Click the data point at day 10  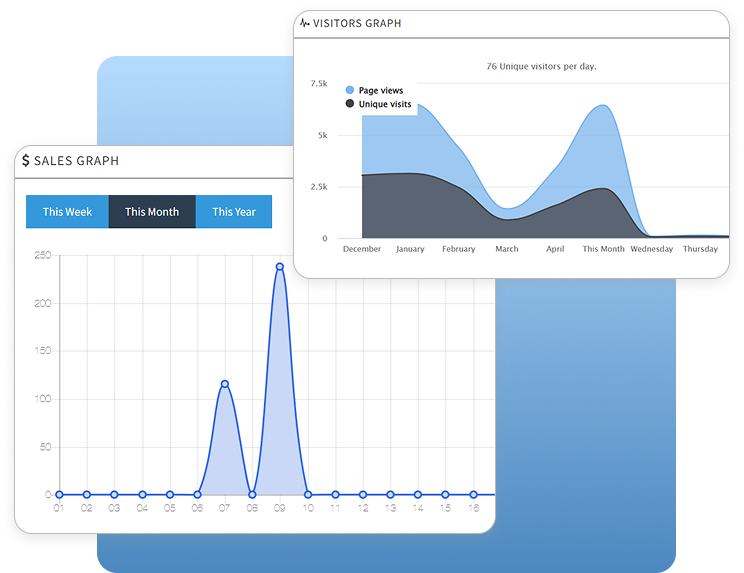(x=307, y=494)
